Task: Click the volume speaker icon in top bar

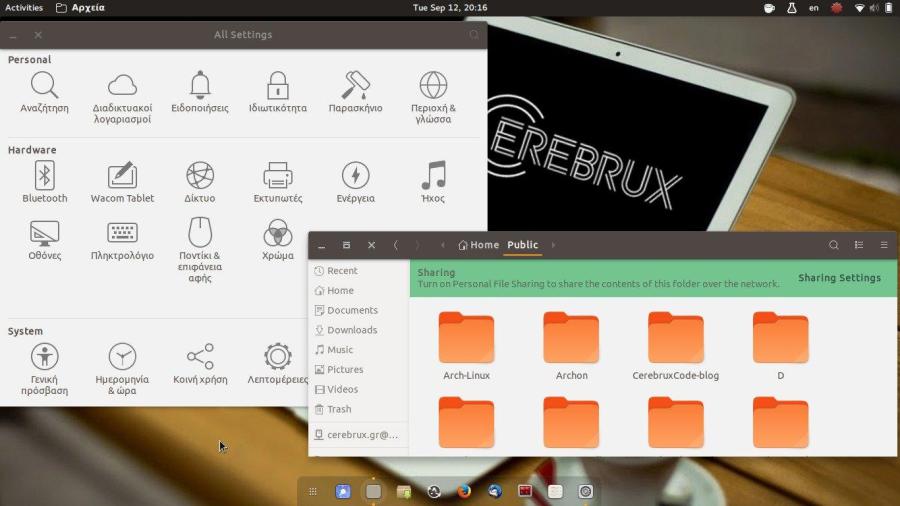Action: pyautogui.click(x=874, y=8)
